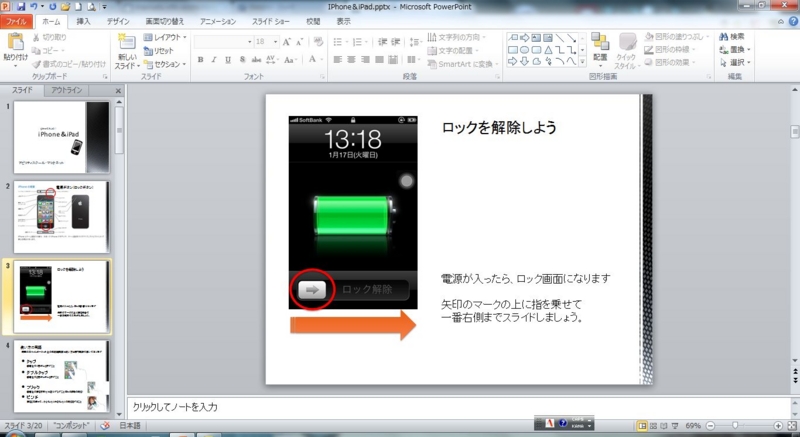Click the zoom slider handle
800x437 pixels.
(x=735, y=425)
